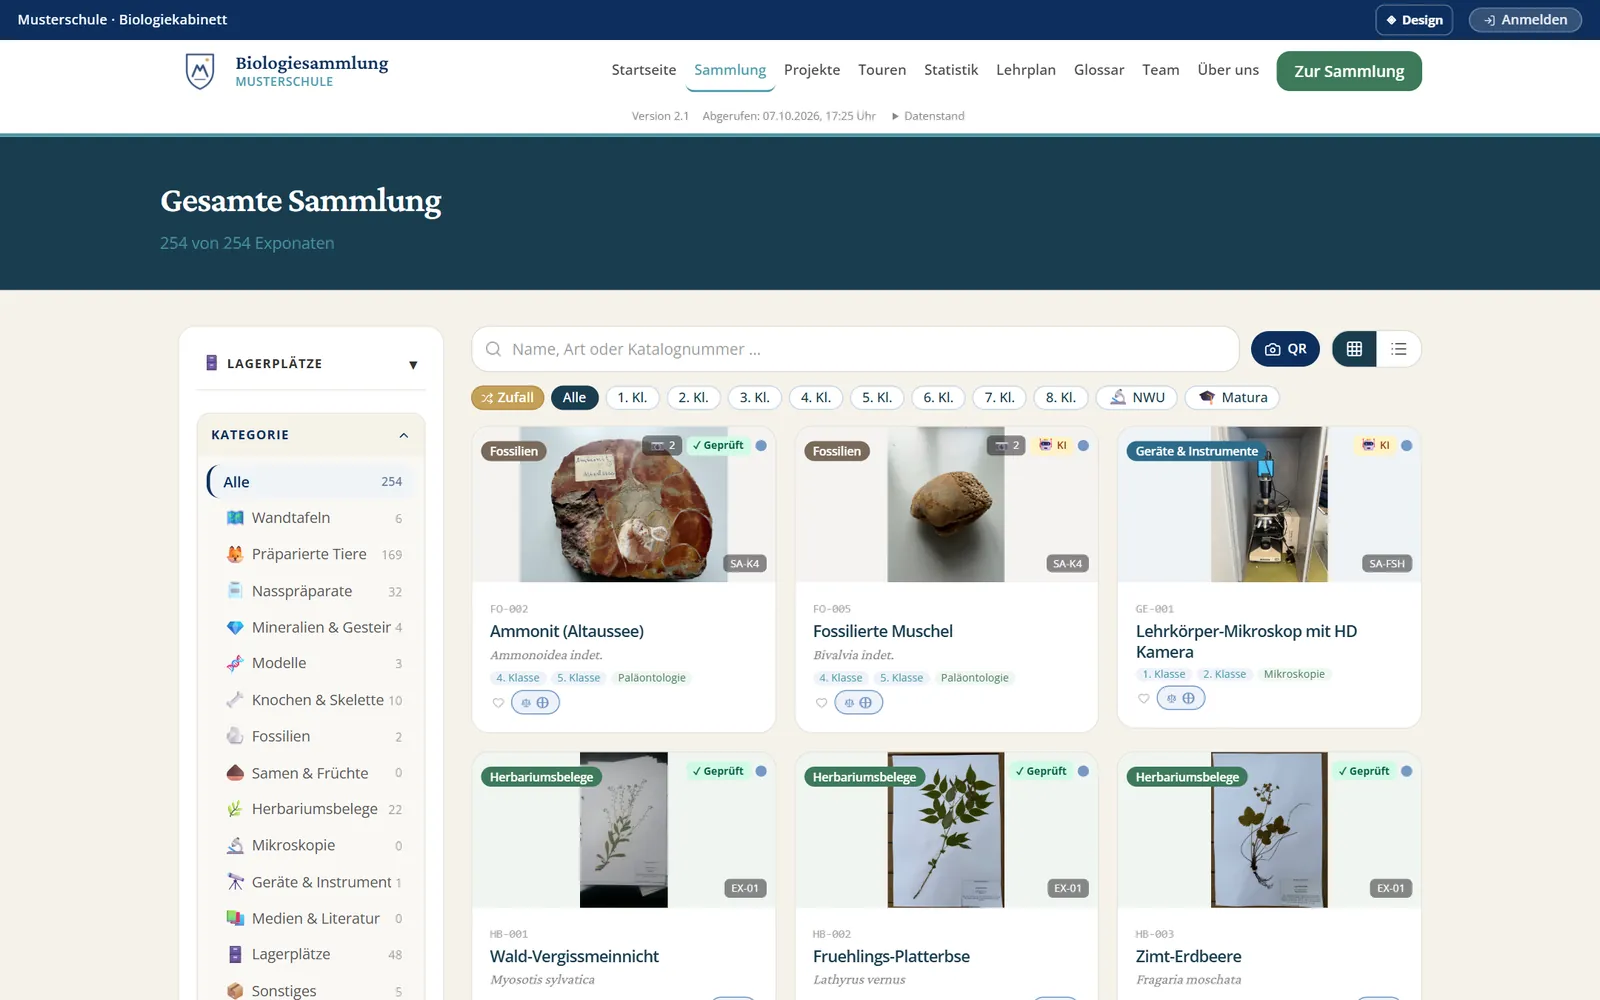This screenshot has height=1000, width=1600.
Task: Click the Anmelden button
Action: pos(1525,20)
